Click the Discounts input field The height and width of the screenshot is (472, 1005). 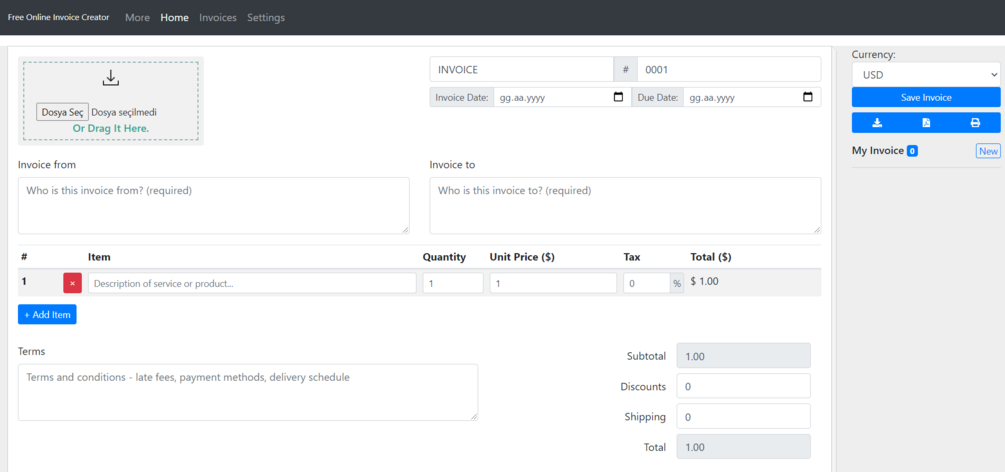pos(743,386)
